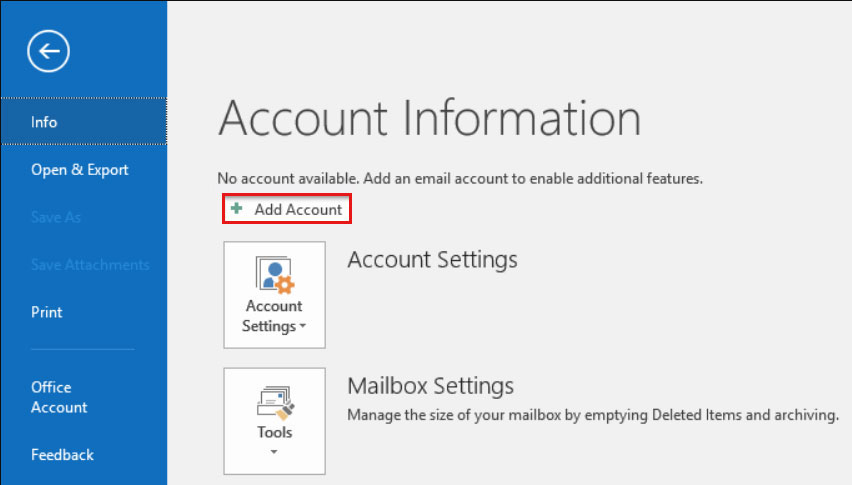Click the Mailbox Settings section heading
The width and height of the screenshot is (852, 485).
coord(430,386)
